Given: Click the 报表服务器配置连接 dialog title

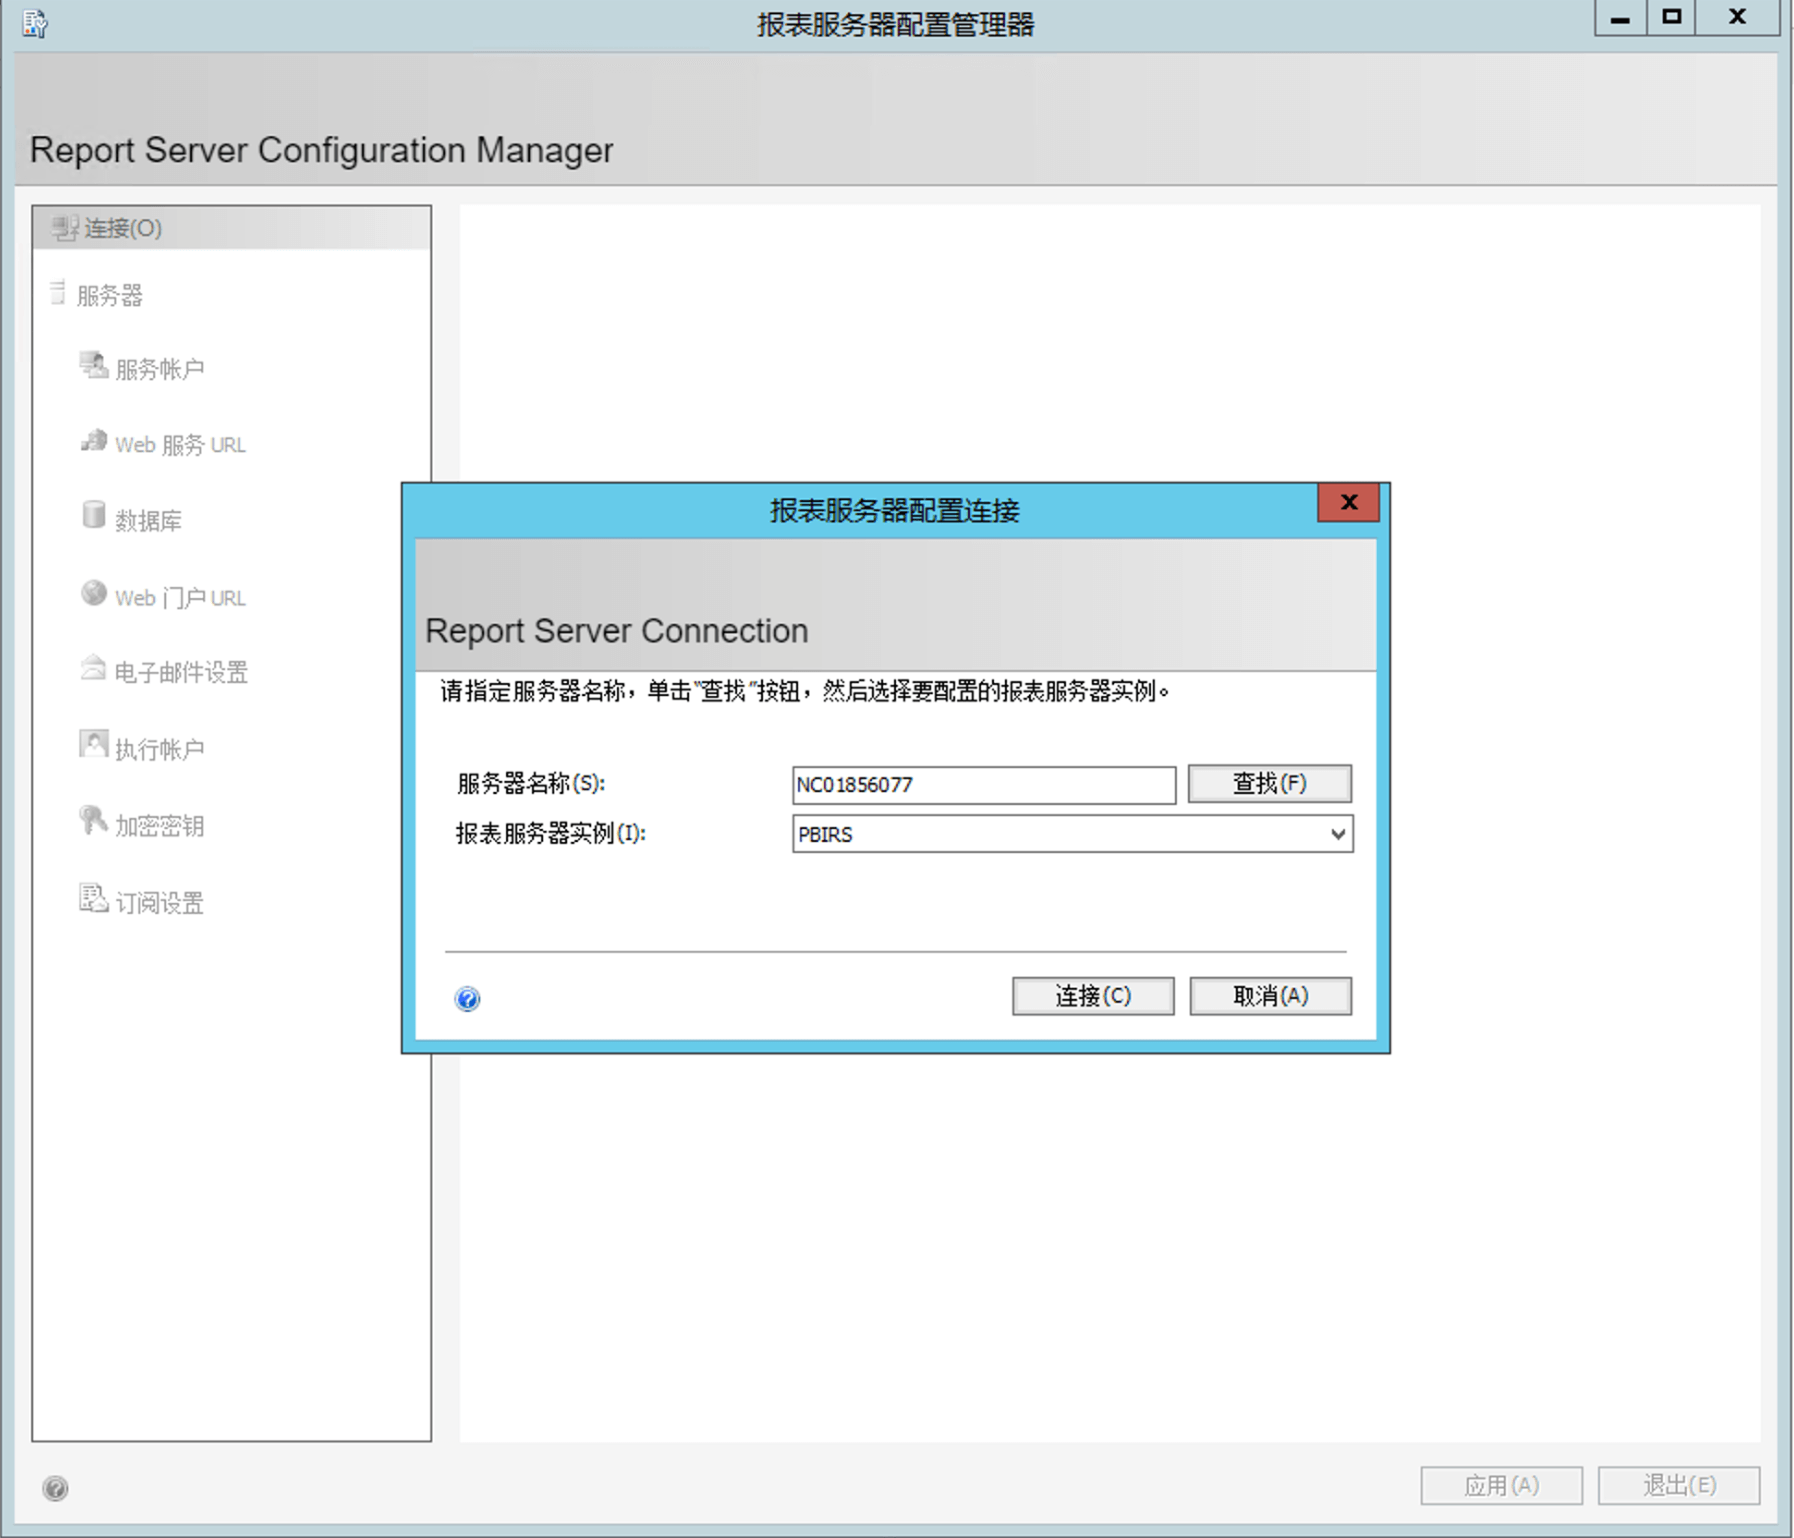Looking at the screenshot, I should [x=895, y=511].
